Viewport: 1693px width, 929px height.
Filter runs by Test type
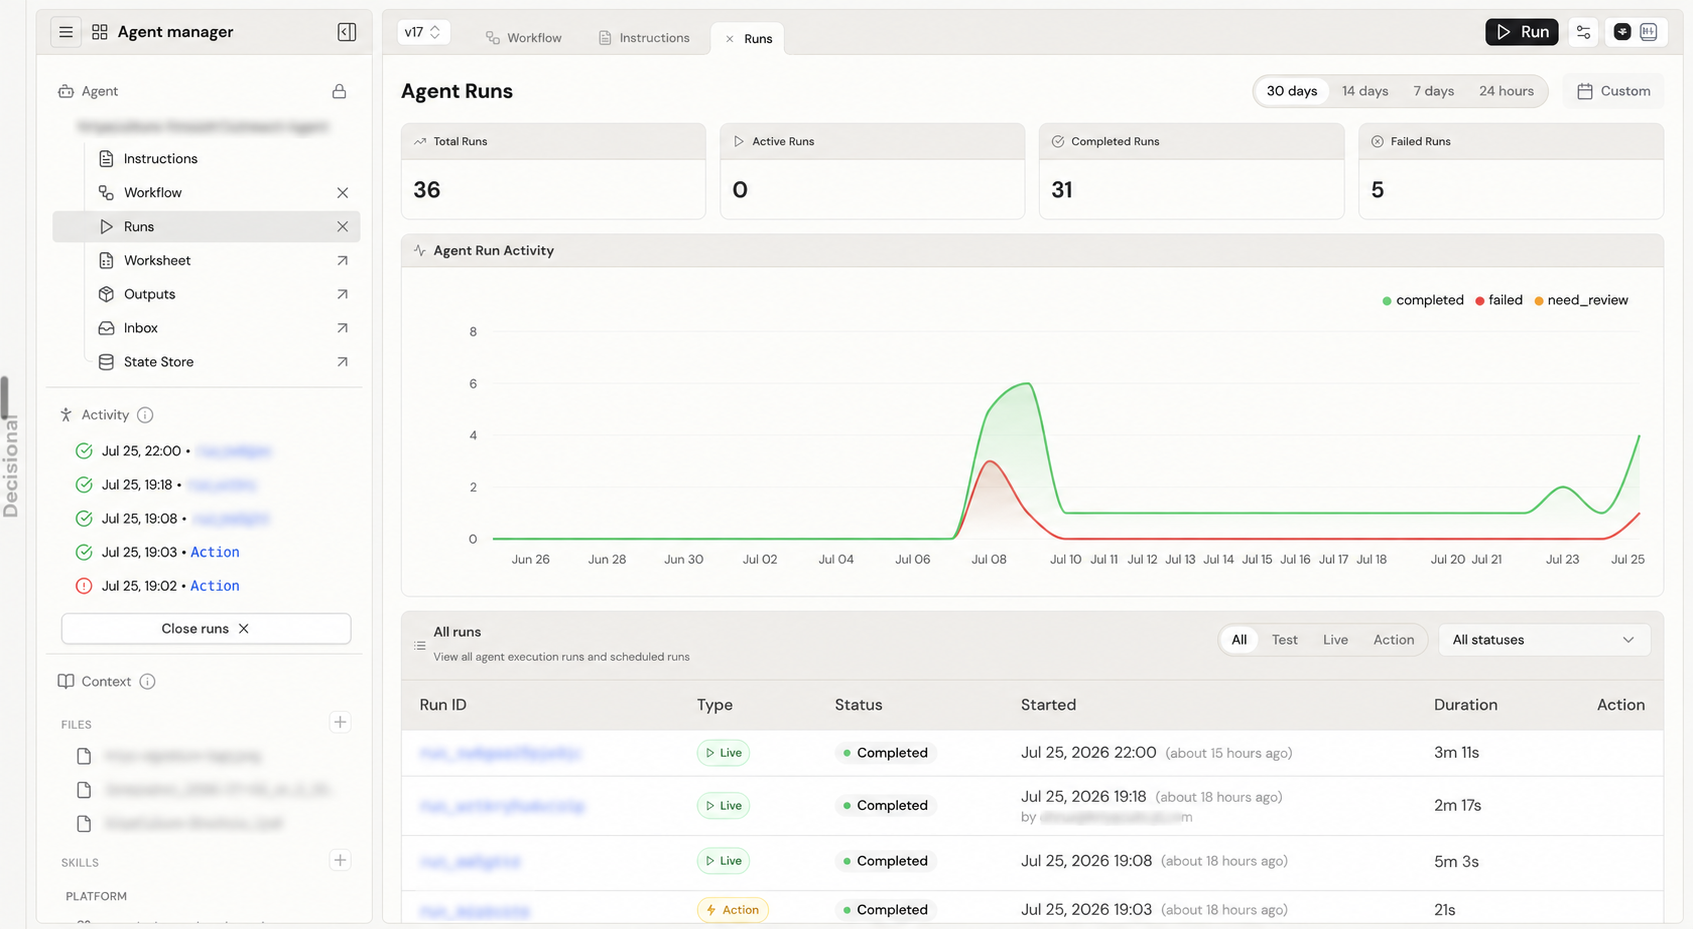coord(1285,640)
